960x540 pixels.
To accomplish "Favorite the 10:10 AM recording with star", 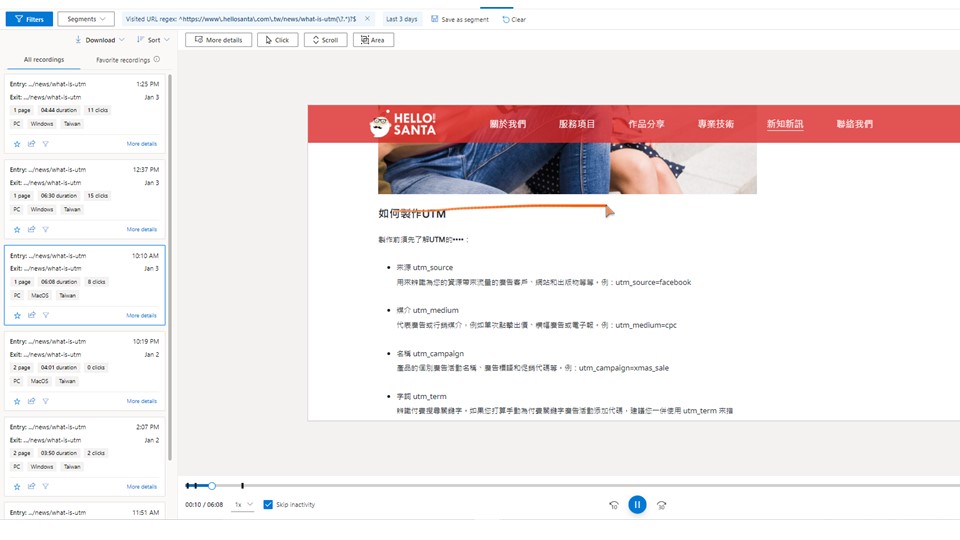I will (x=17, y=315).
